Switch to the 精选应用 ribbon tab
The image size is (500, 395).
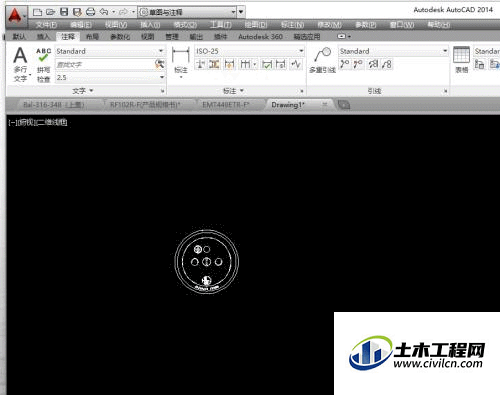click(307, 37)
